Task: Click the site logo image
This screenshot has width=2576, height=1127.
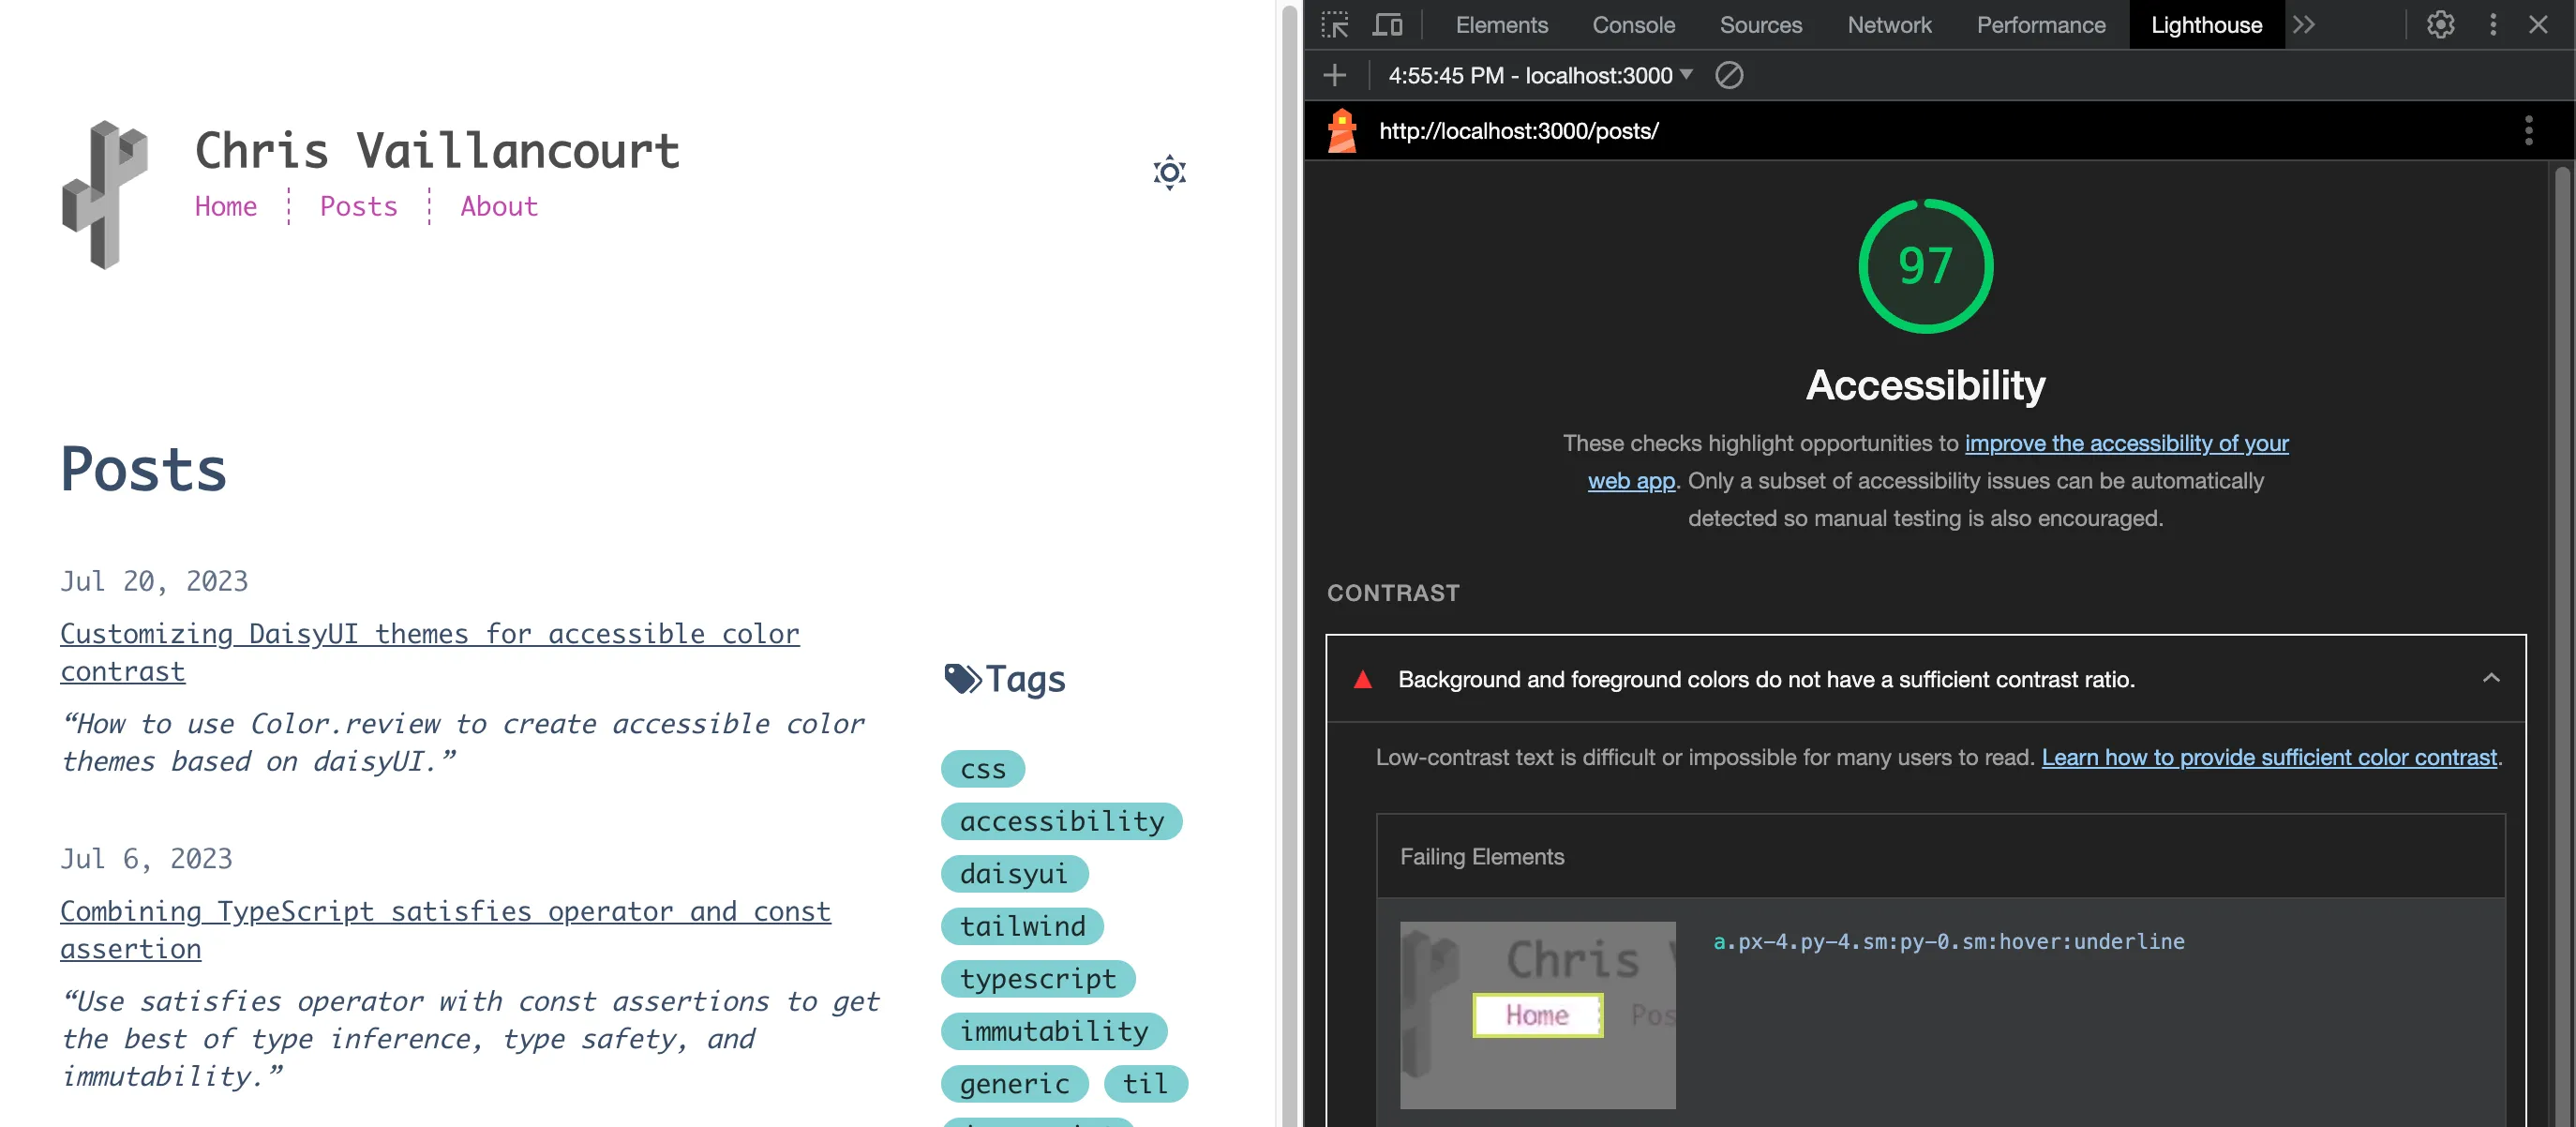Action: coord(104,194)
